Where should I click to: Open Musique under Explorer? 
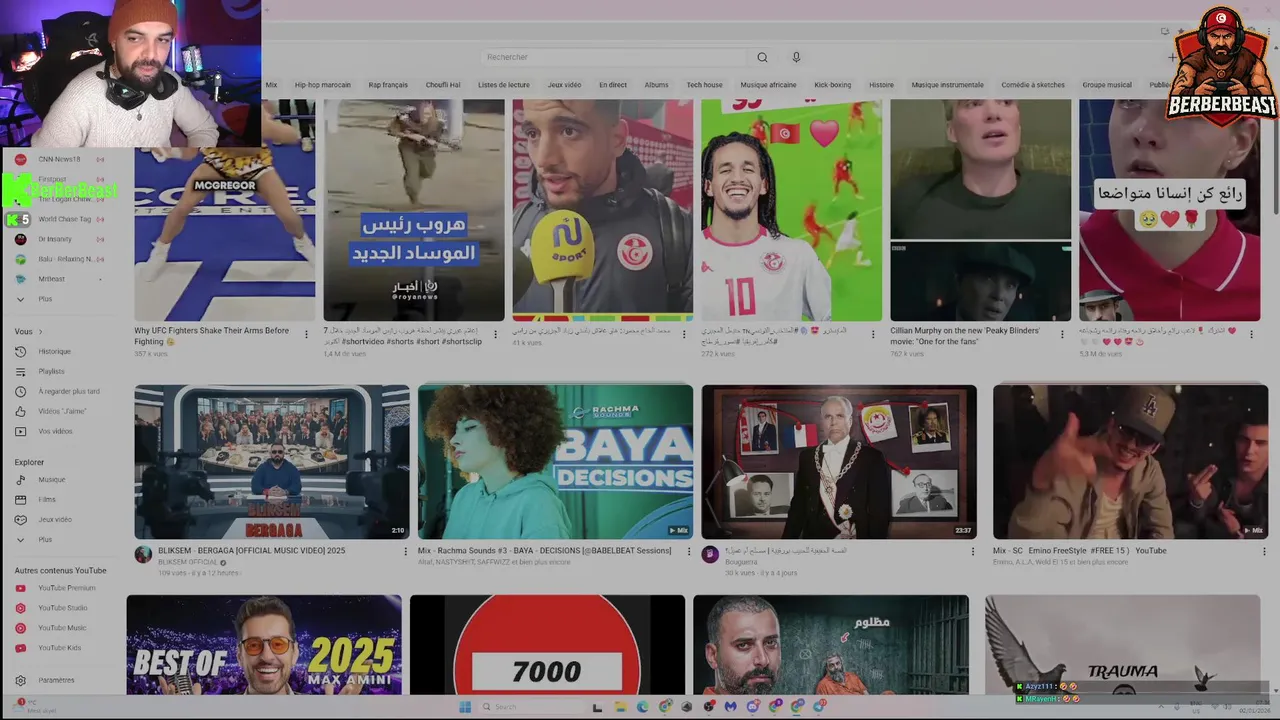pos(51,480)
